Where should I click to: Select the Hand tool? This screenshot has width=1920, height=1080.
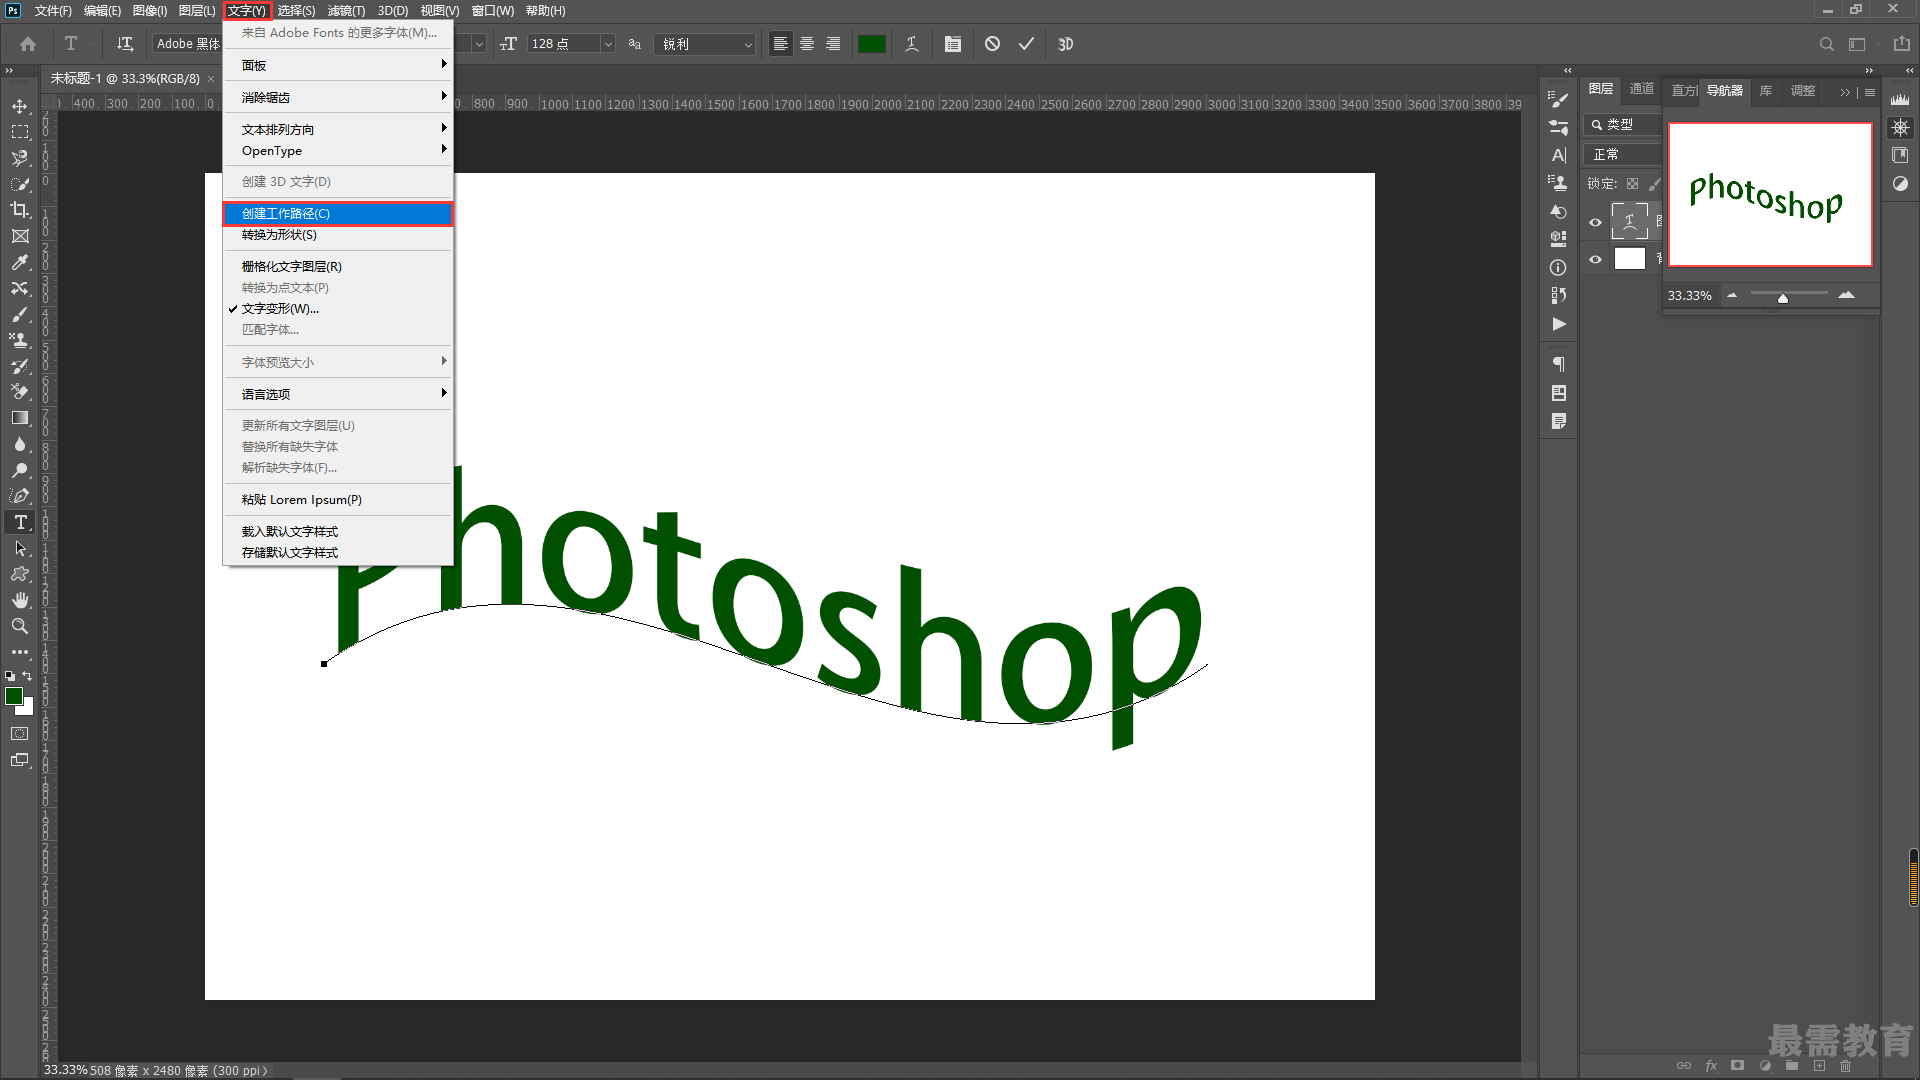(x=20, y=600)
